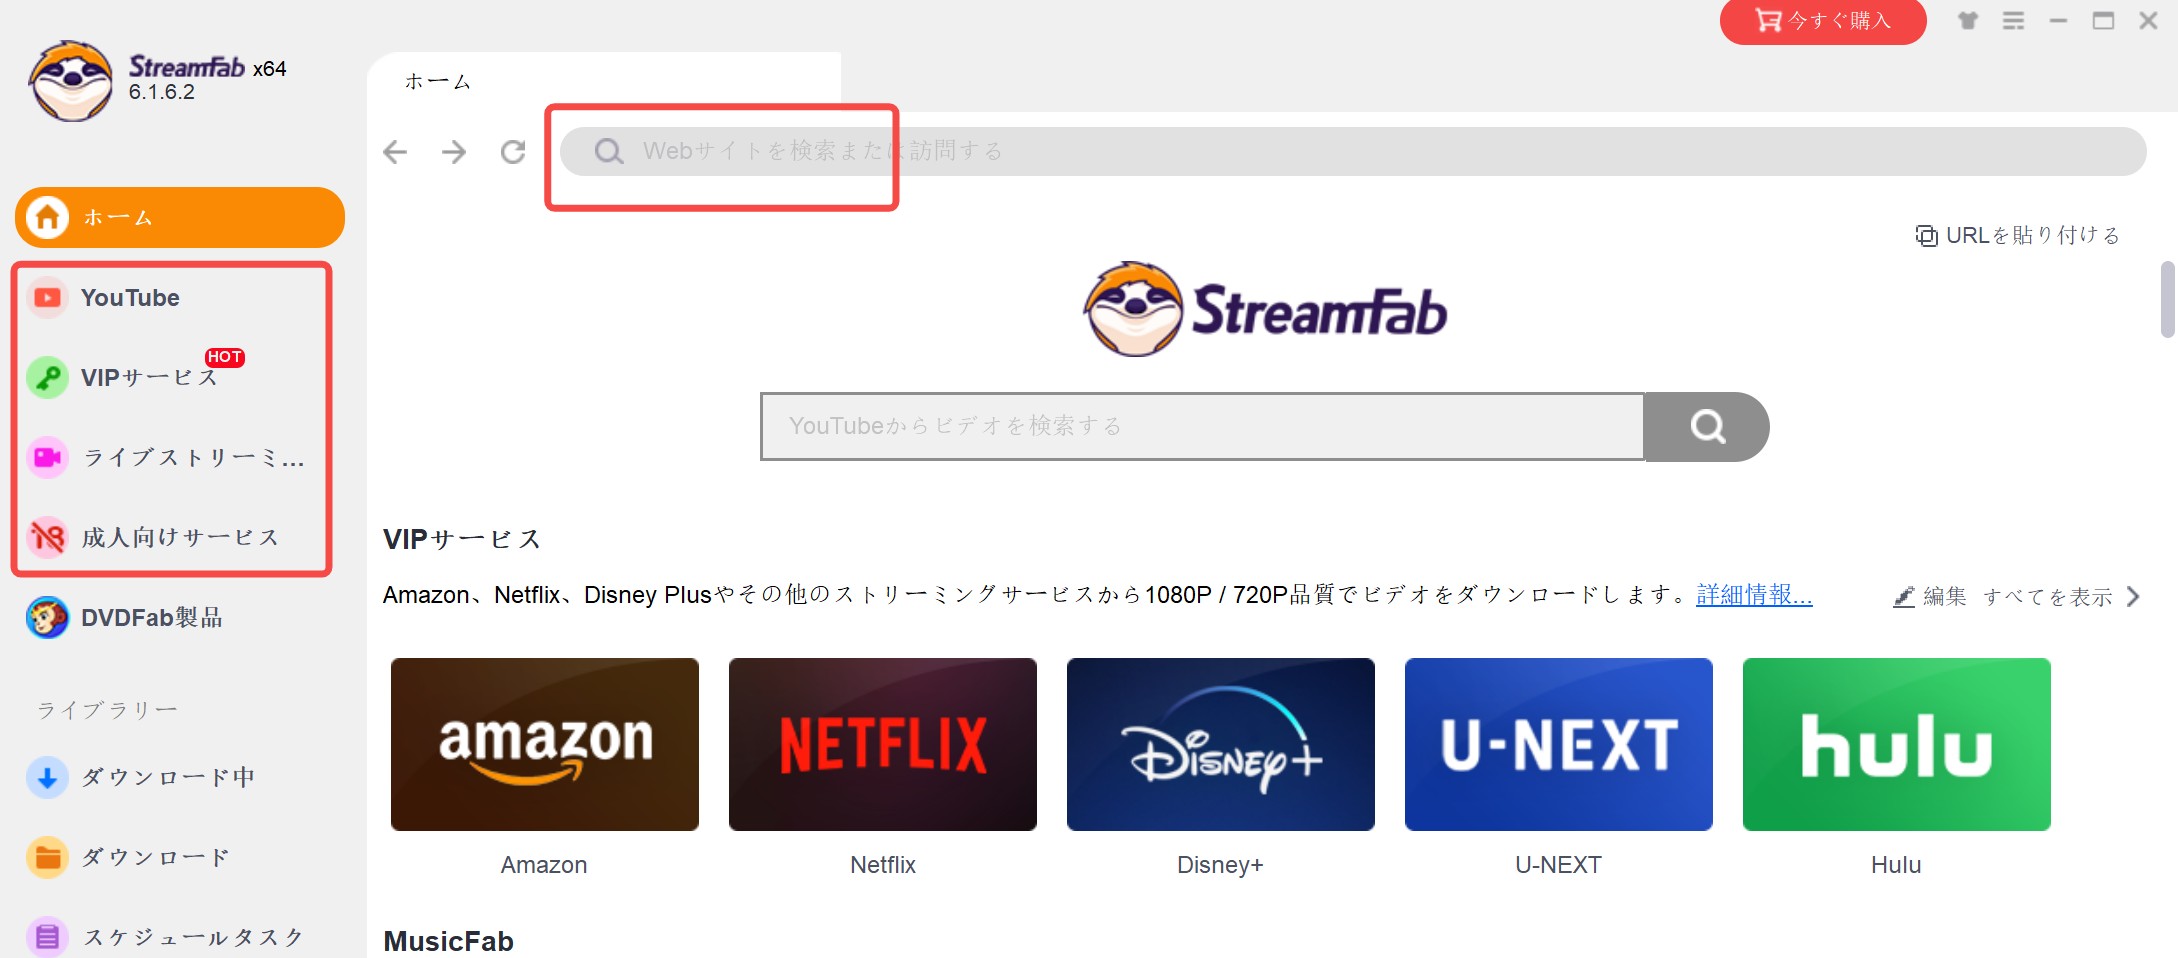Open the Disney+ service tile

click(1221, 744)
